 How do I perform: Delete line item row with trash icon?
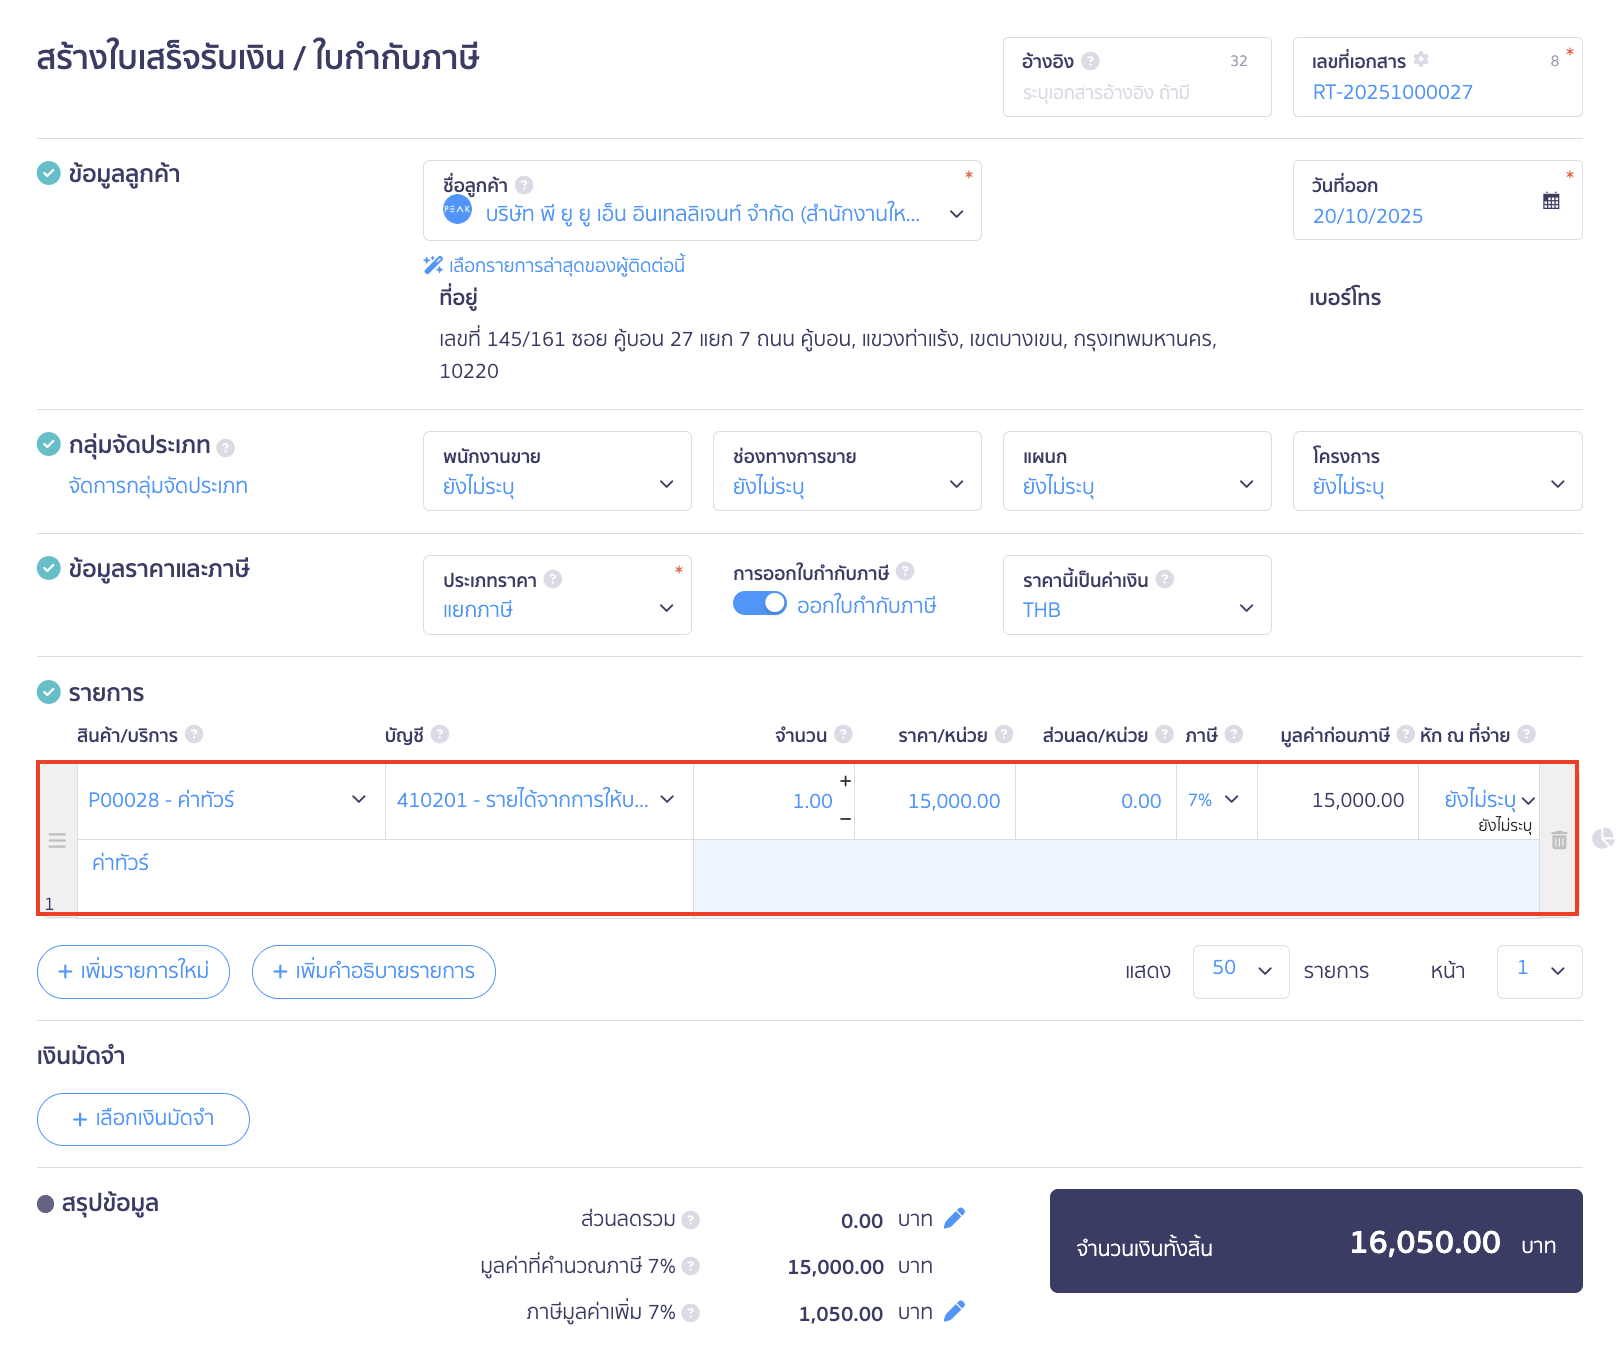[1559, 840]
